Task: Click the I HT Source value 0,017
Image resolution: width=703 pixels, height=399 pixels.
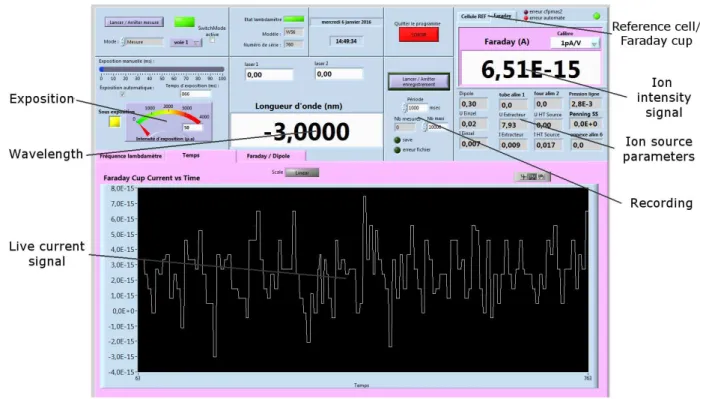Action: [x=547, y=145]
